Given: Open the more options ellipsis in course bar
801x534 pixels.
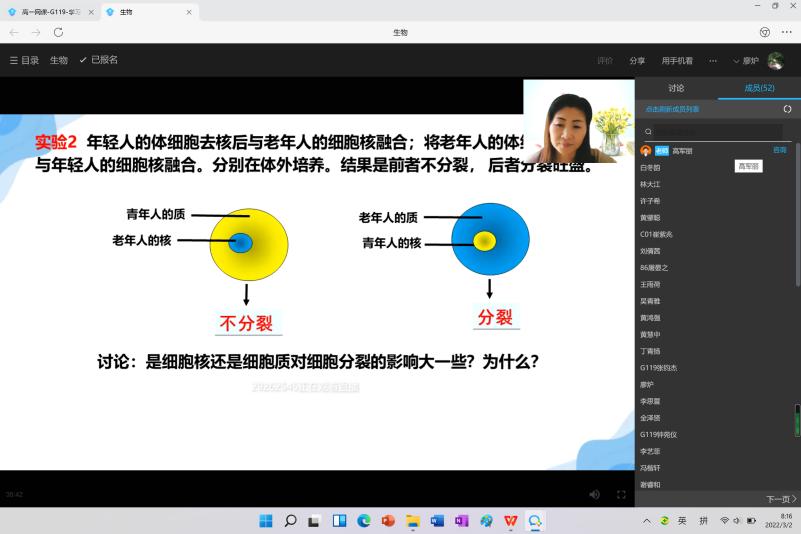Looking at the screenshot, I should click(713, 60).
